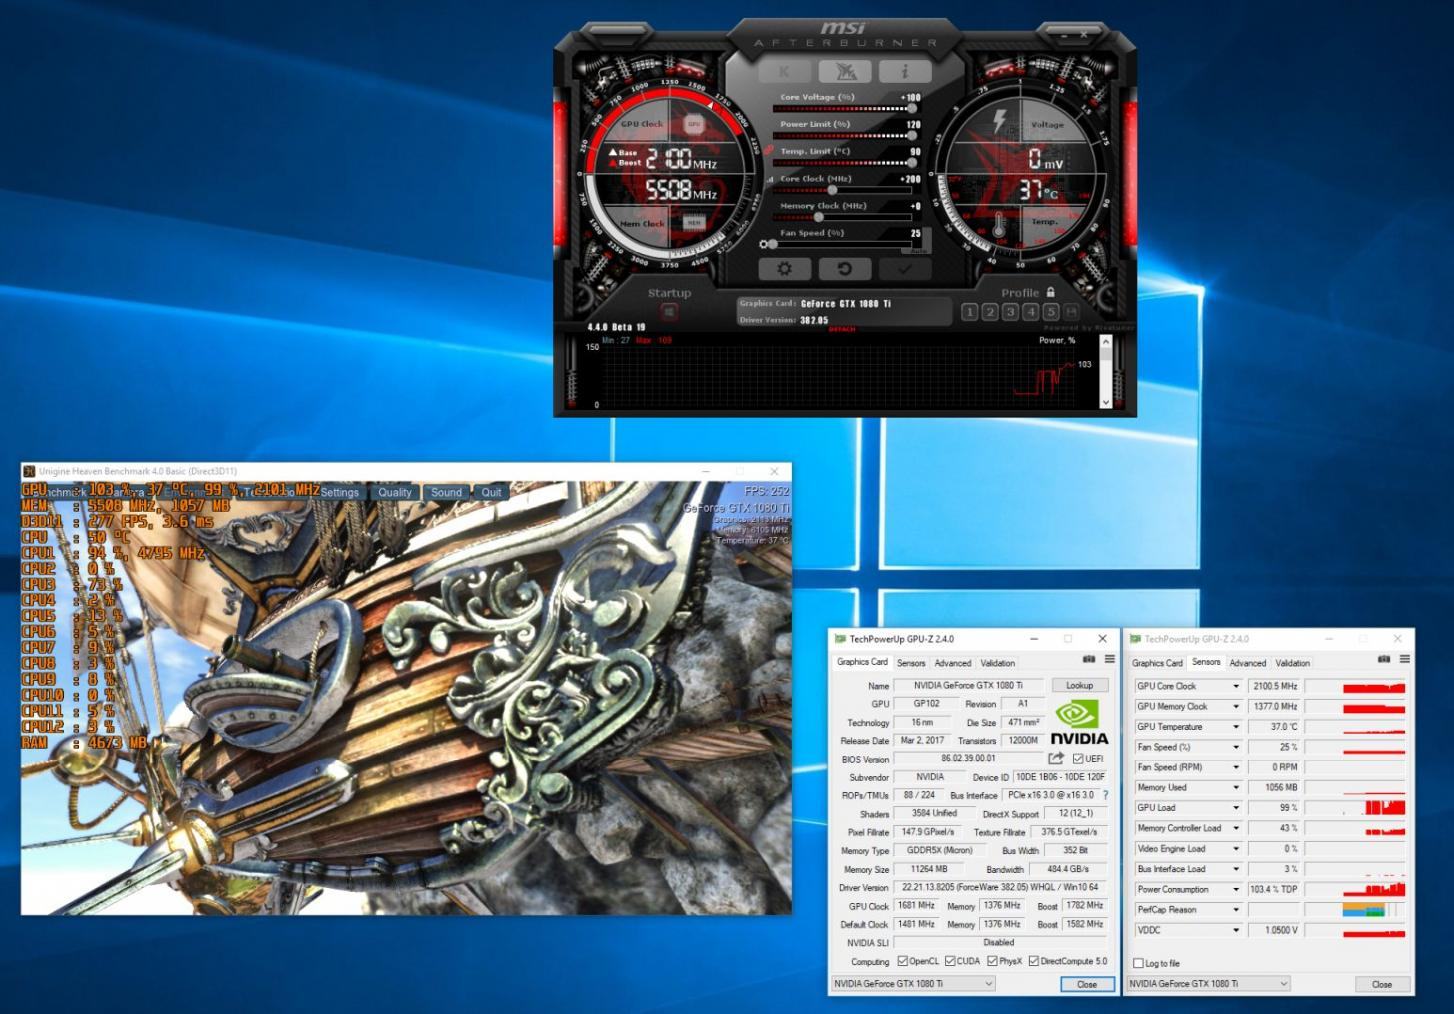Adjust the Power Limit slider handle
The height and width of the screenshot is (1014, 1454).
pos(911,135)
